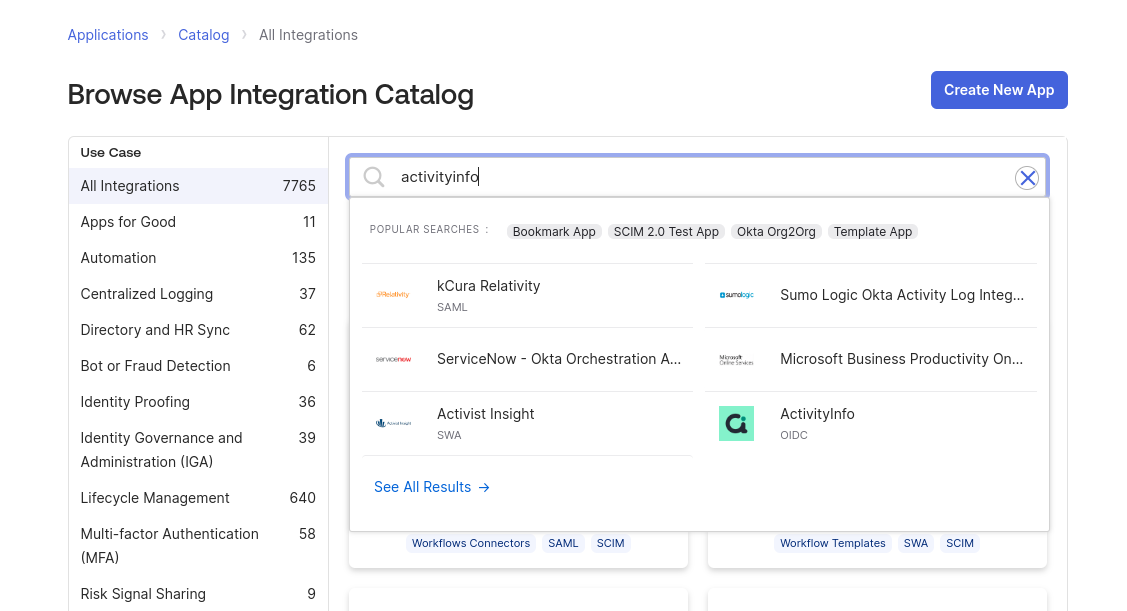1127x611 pixels.
Task: Filter by Apps for Good
Action: [198, 222]
